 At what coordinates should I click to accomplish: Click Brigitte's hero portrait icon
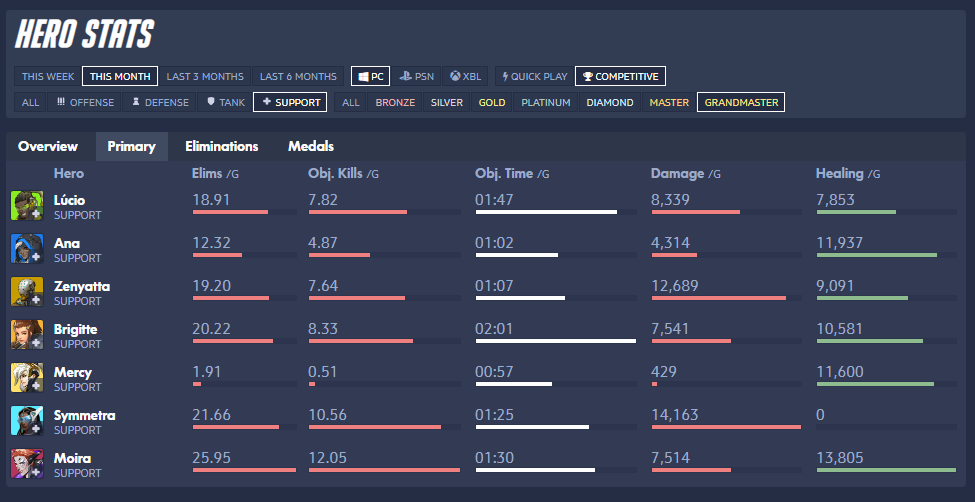(27, 335)
